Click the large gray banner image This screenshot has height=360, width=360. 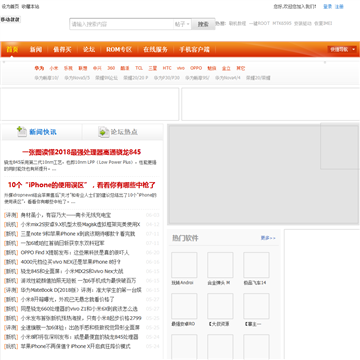263,174
